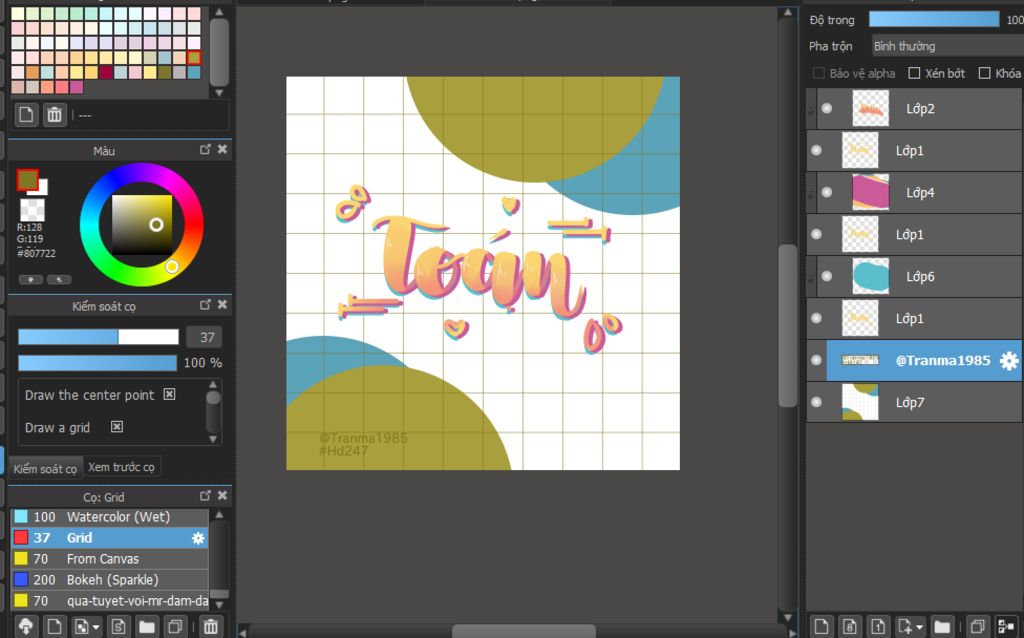Download cloud brush in brush panel
Image resolution: width=1024 pixels, height=638 pixels.
click(26, 627)
